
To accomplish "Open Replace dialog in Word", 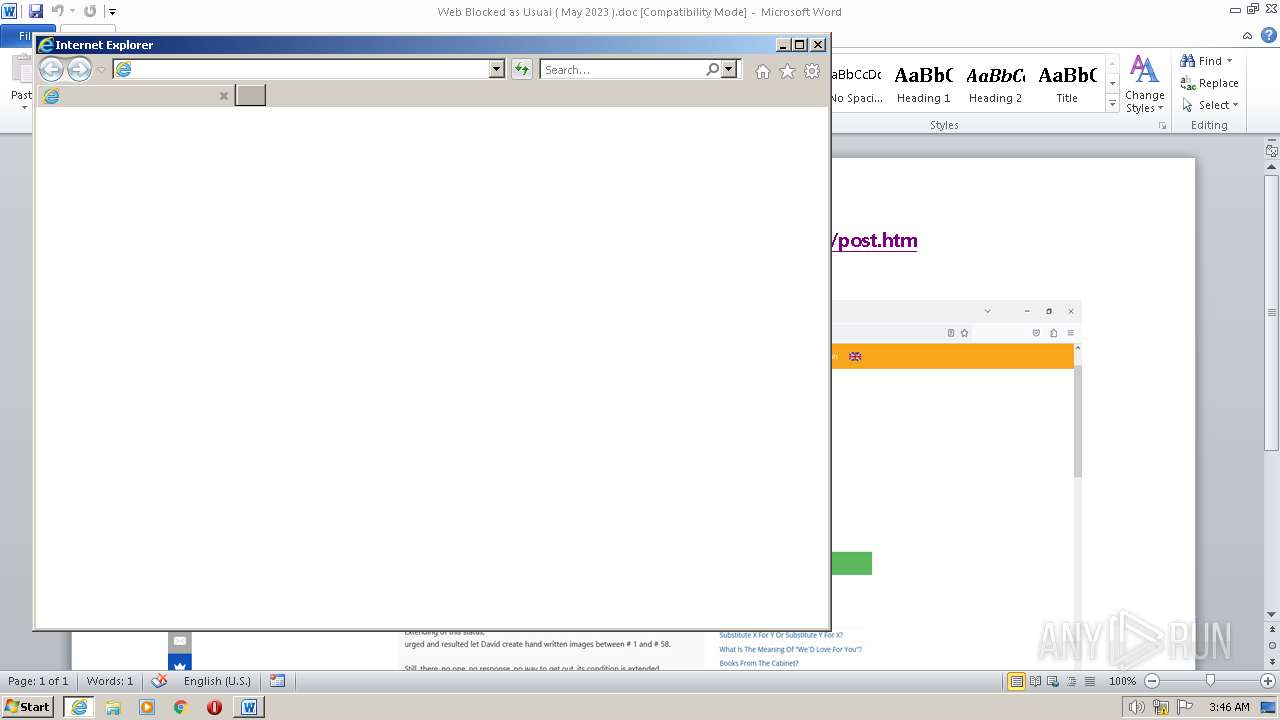I will (x=1209, y=83).
